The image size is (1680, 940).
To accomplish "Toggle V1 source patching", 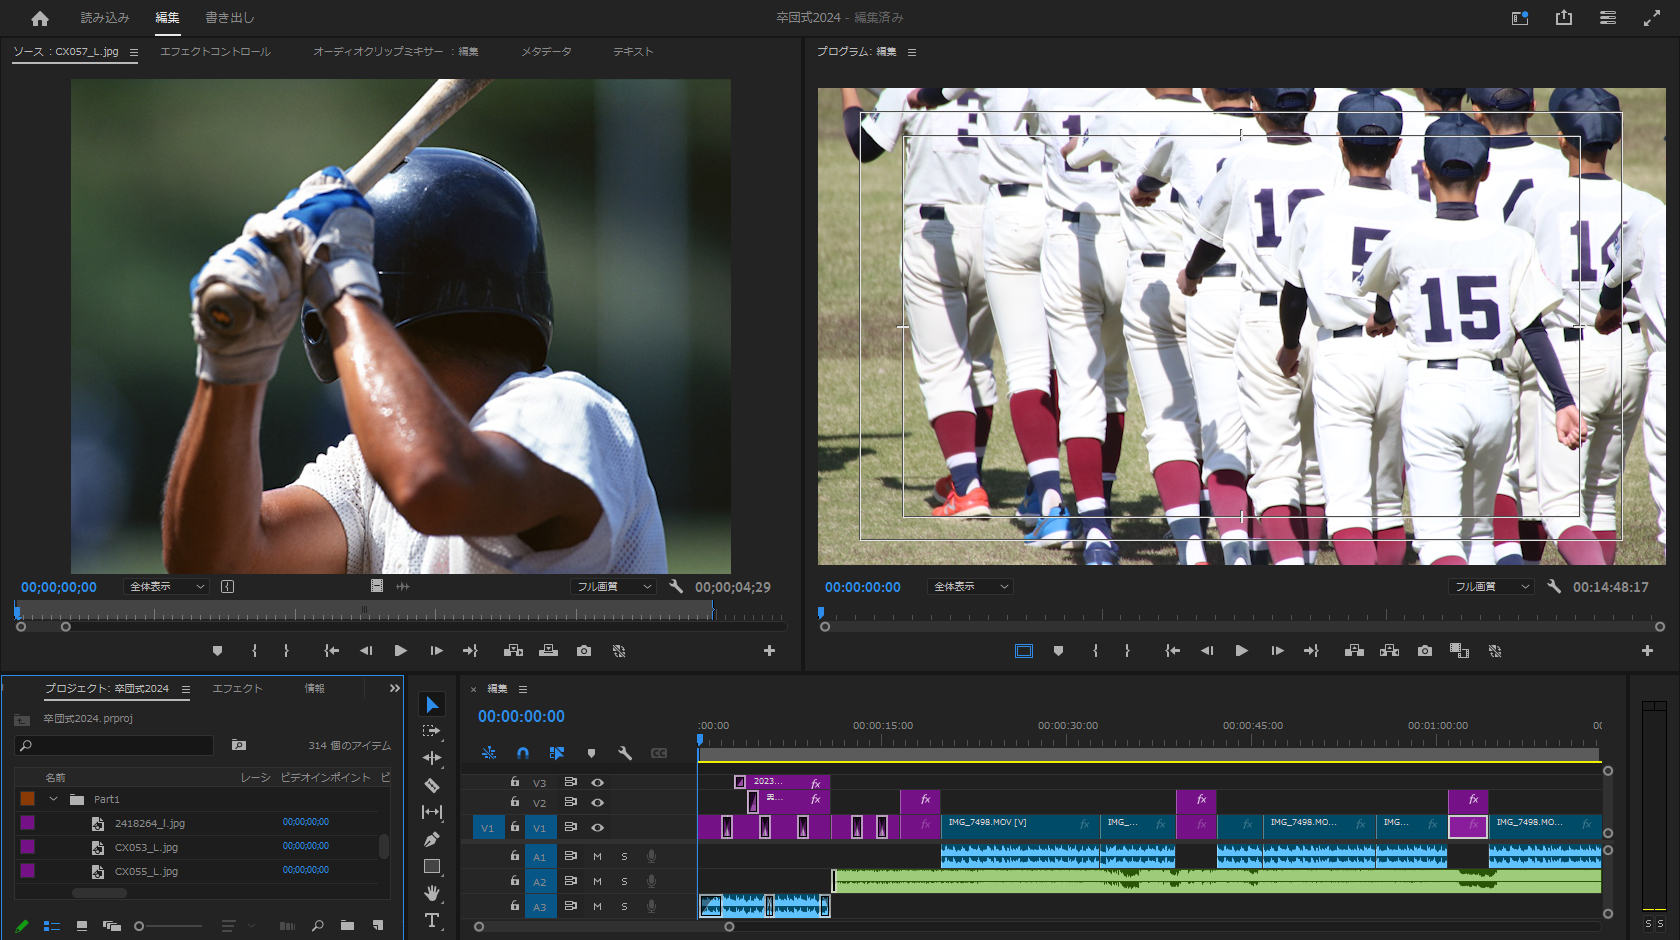I will [487, 828].
